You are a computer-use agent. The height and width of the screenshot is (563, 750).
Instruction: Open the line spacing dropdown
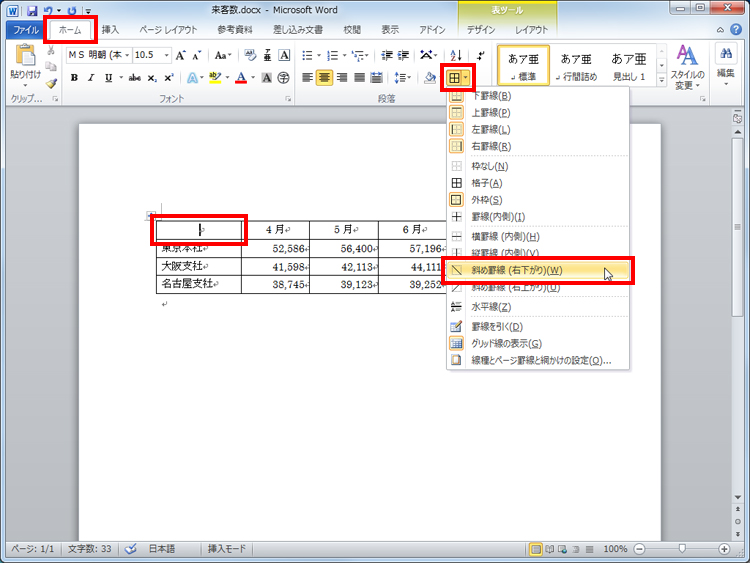402,77
